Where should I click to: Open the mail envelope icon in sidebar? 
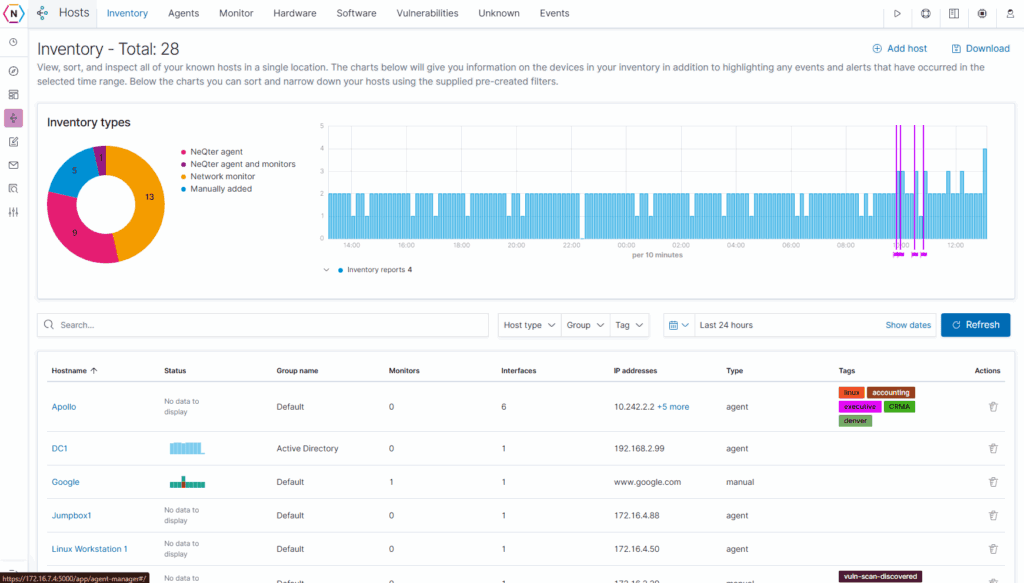(x=13, y=165)
